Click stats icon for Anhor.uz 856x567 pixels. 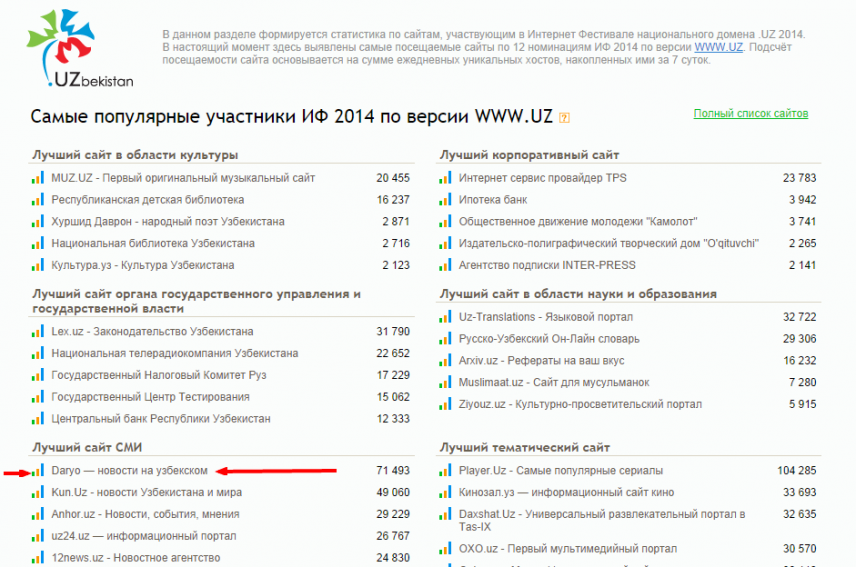38,514
